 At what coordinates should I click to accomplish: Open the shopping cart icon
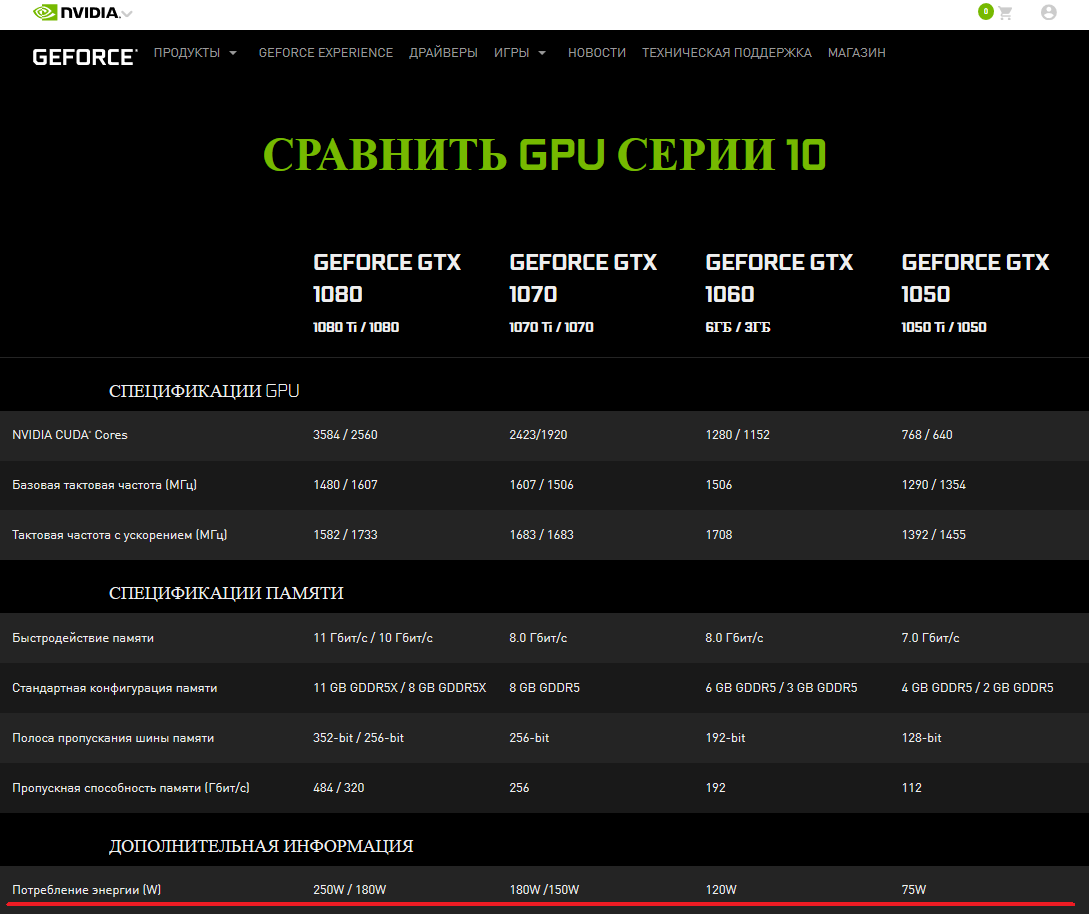(x=1005, y=13)
